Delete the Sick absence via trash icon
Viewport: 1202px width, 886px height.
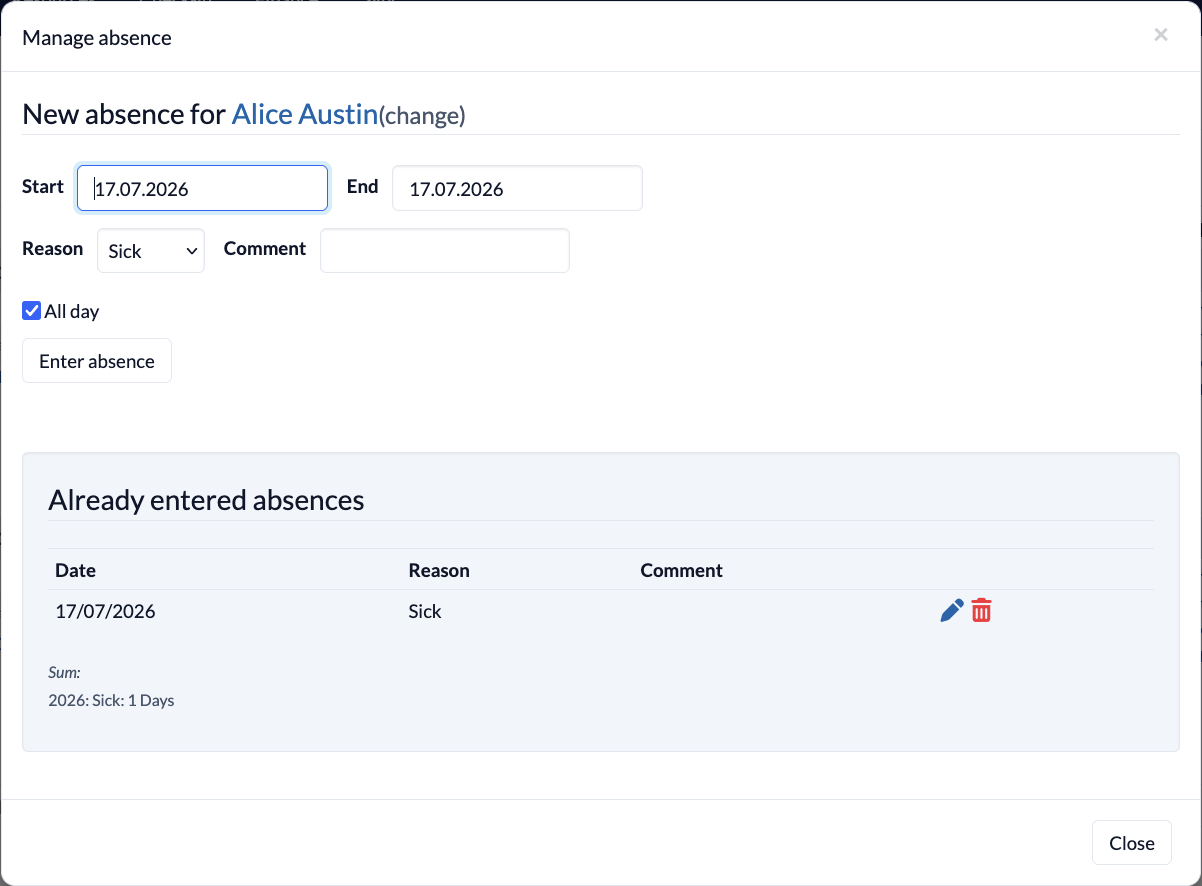click(x=982, y=611)
